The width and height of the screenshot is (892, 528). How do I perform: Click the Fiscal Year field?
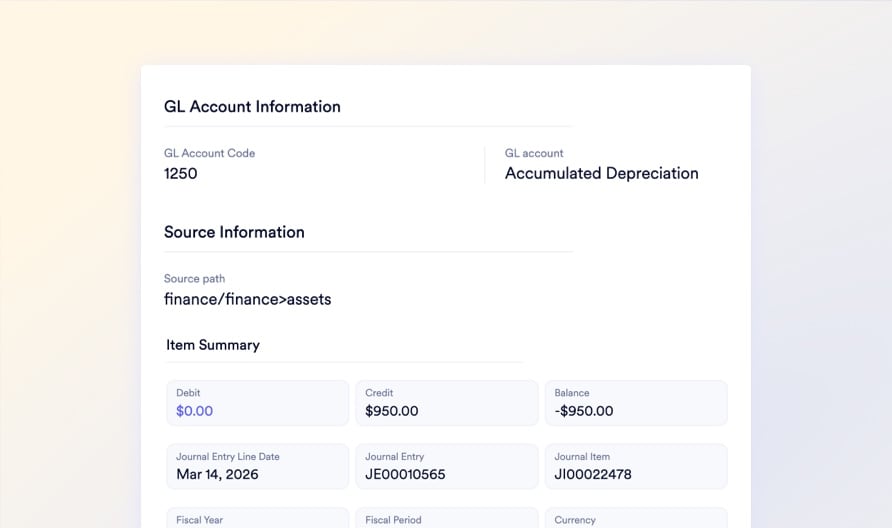pos(257,519)
